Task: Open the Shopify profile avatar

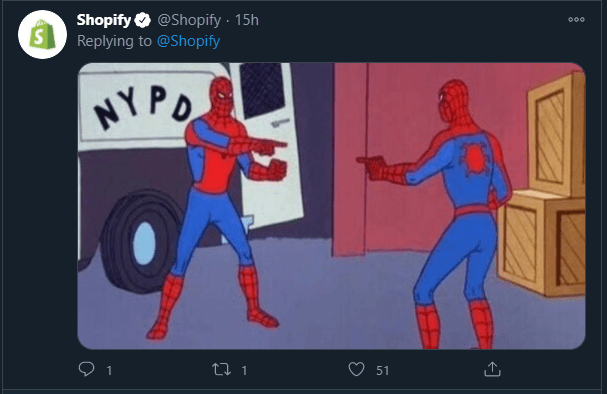Action: click(x=42, y=34)
